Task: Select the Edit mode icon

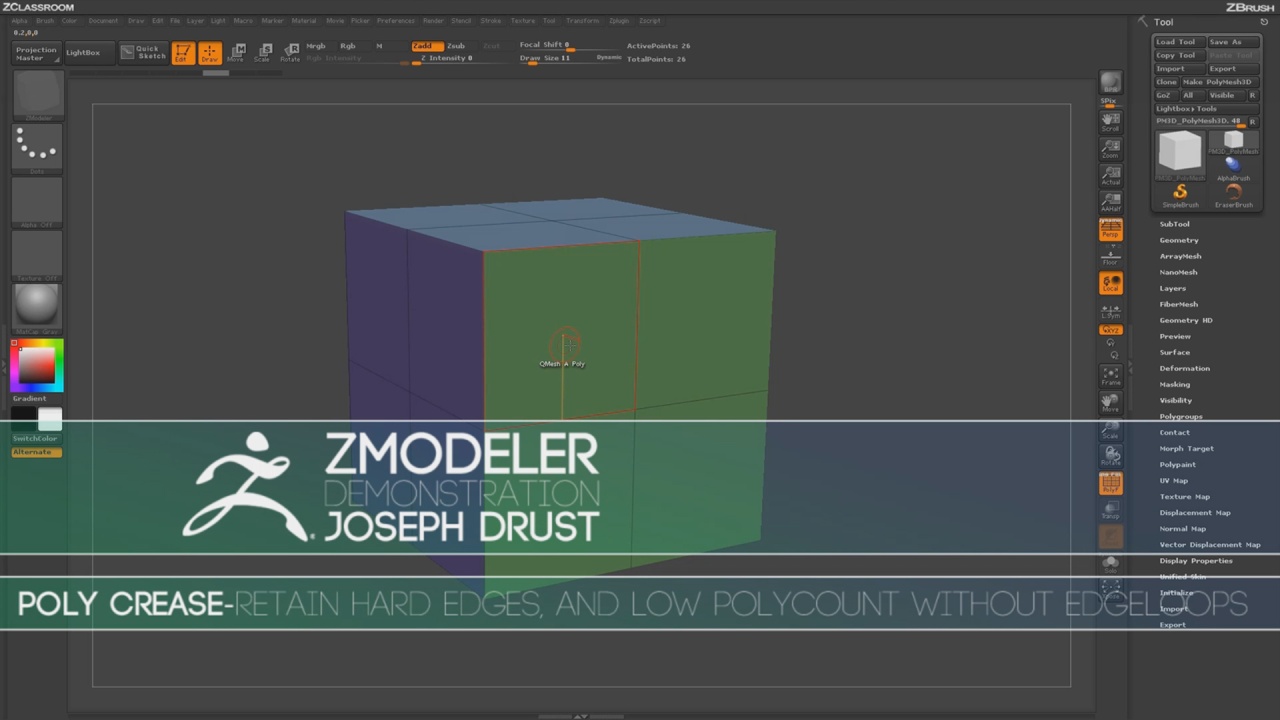Action: (x=183, y=53)
